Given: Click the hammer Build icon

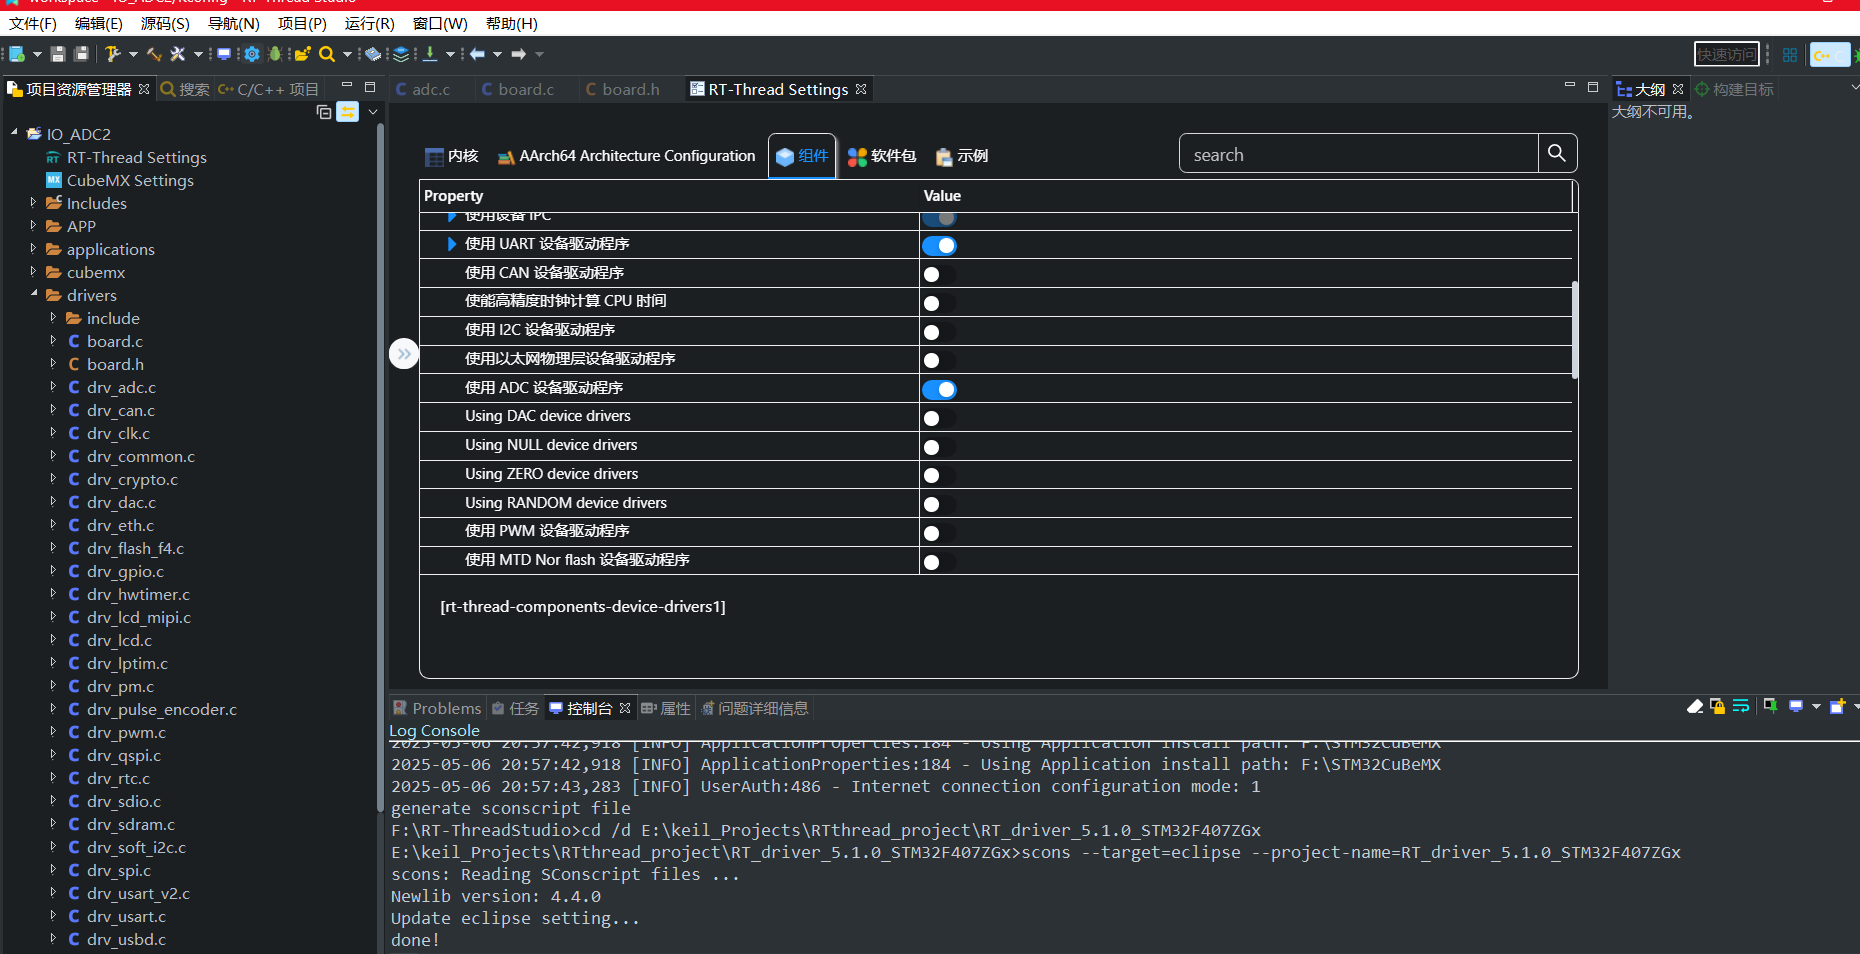Looking at the screenshot, I should point(112,54).
